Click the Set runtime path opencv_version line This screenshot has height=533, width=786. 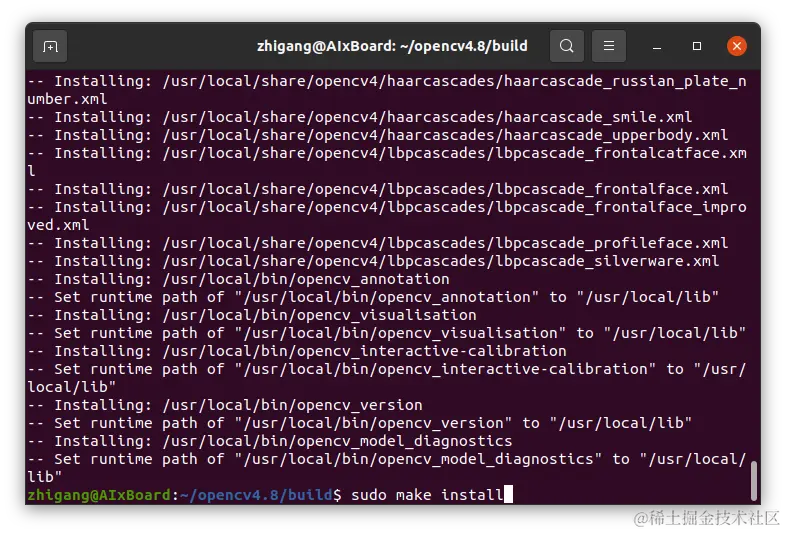pyautogui.click(x=359, y=423)
